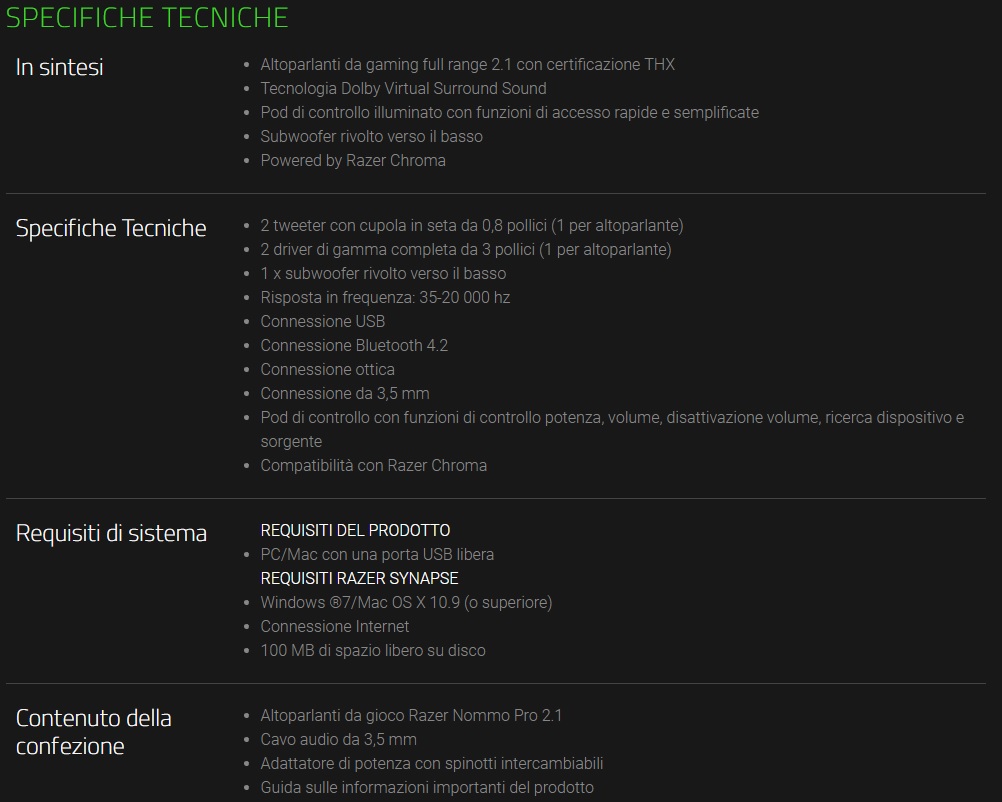Click the "REQUISITI RAZER SYNAPSE" subheading

click(359, 578)
